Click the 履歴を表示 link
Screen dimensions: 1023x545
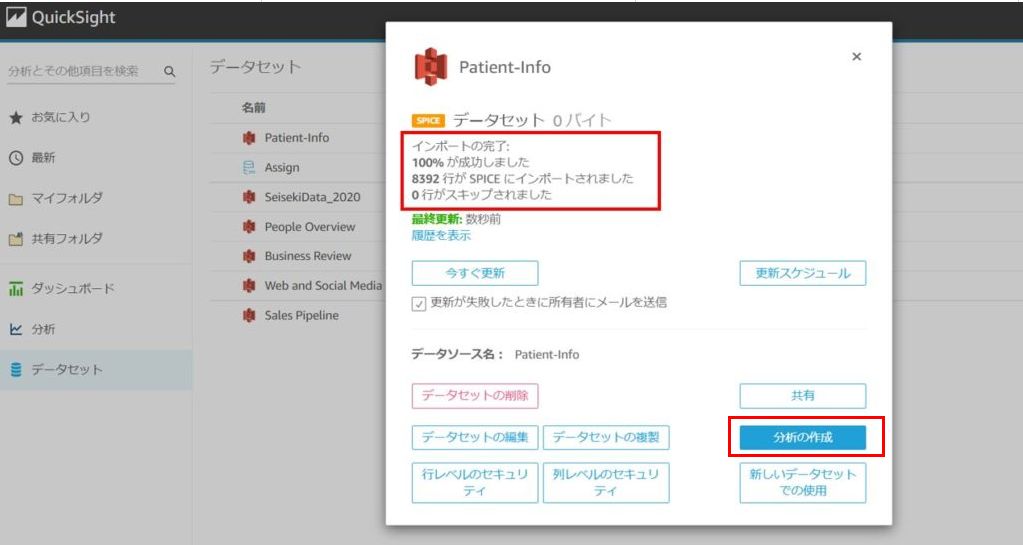pyautogui.click(x=441, y=236)
